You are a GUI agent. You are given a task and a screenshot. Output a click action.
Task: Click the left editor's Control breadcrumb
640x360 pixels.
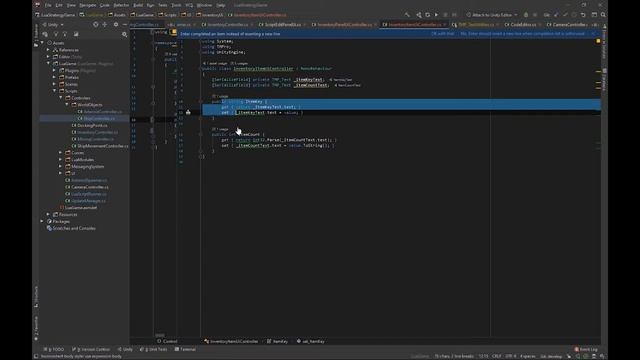point(168,341)
